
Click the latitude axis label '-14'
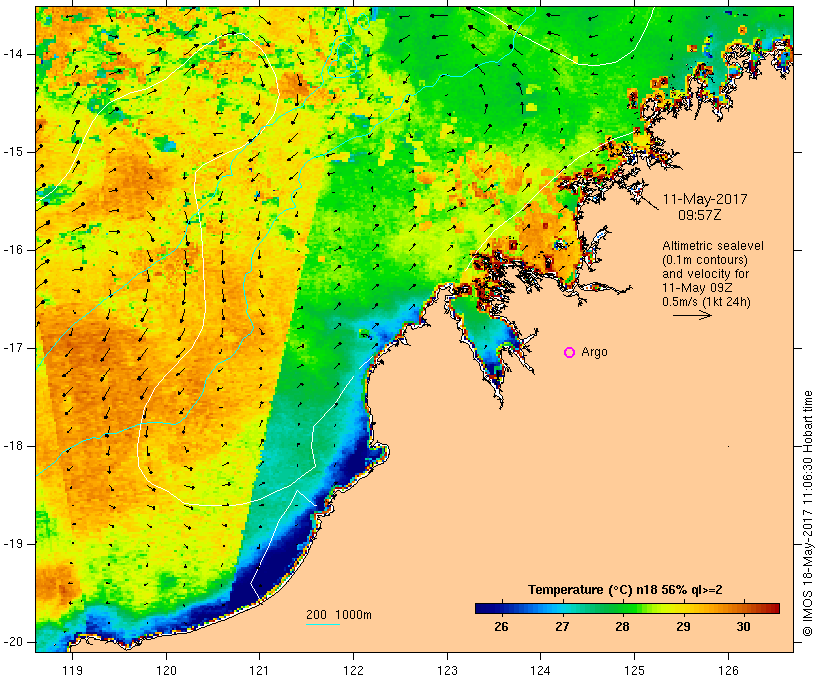click(12, 54)
